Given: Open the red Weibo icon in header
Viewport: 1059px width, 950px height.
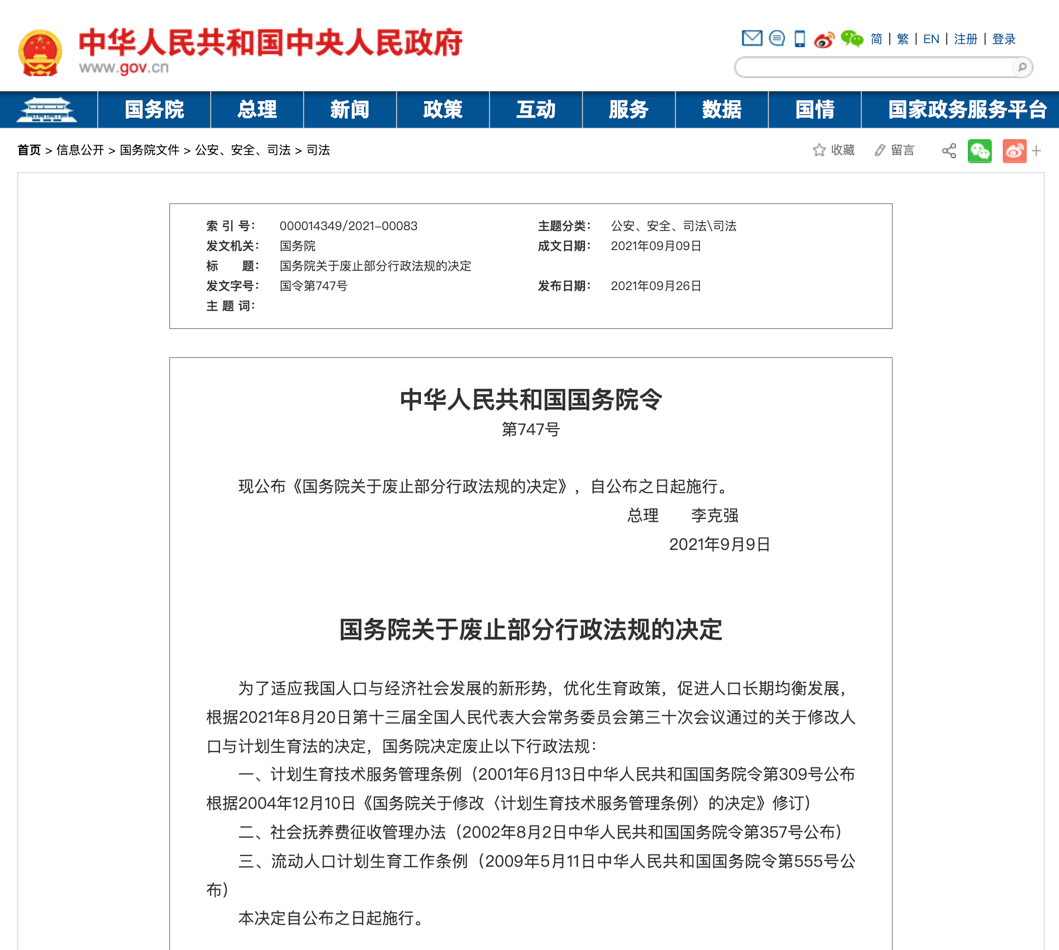Looking at the screenshot, I should [x=824, y=39].
